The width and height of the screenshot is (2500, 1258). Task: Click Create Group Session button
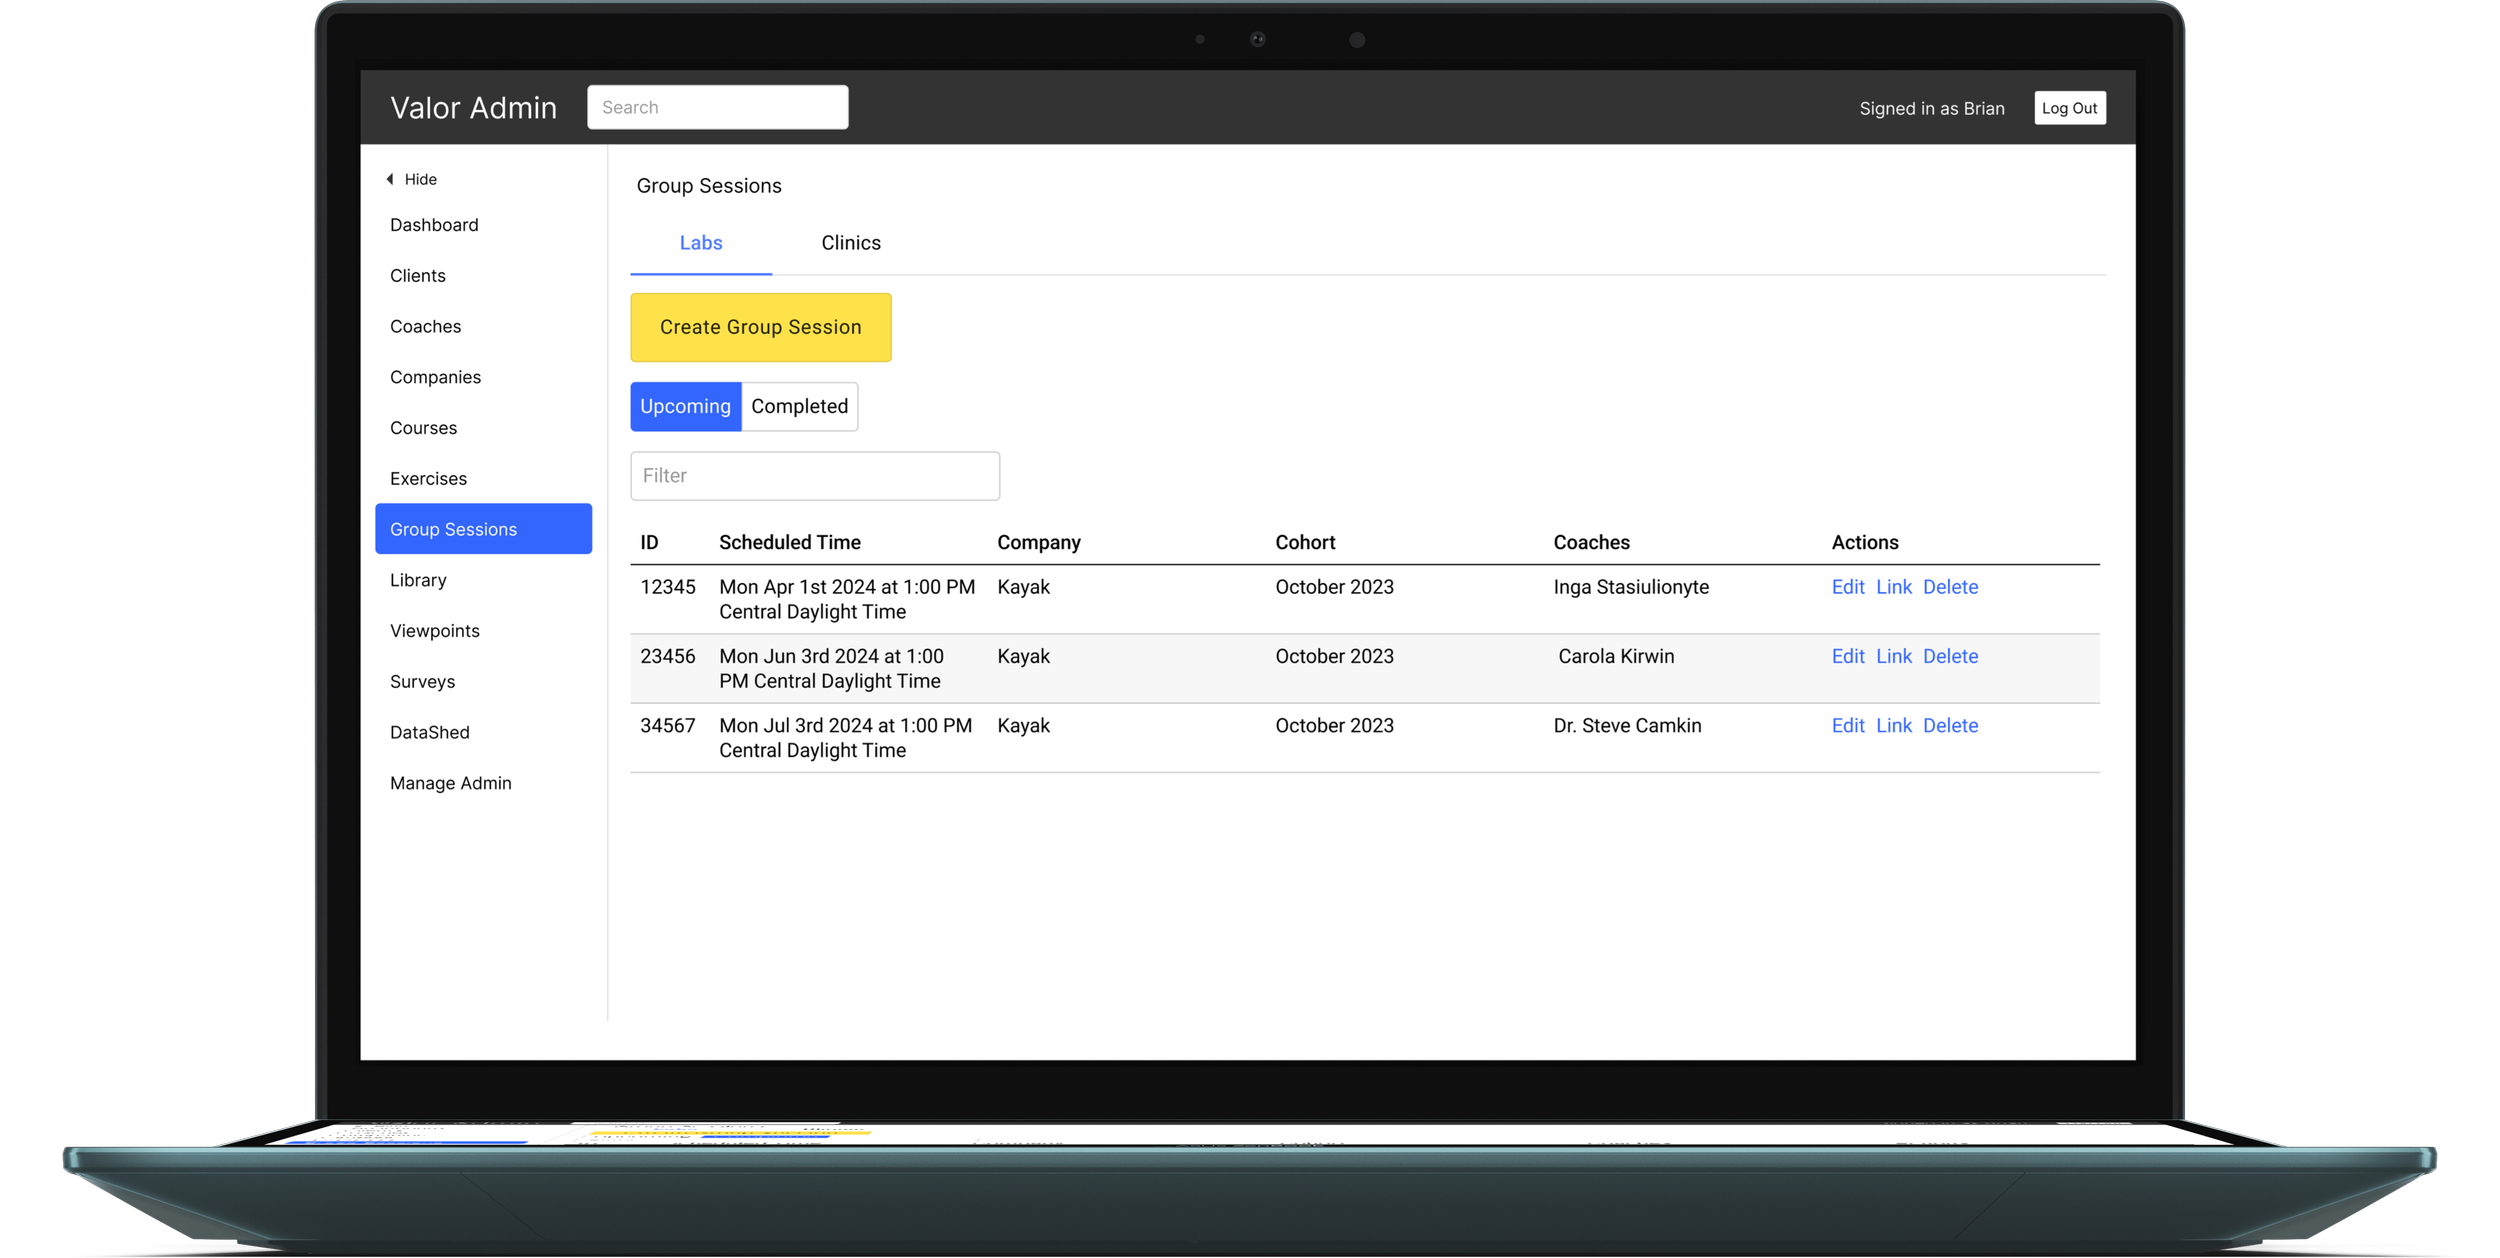(760, 327)
